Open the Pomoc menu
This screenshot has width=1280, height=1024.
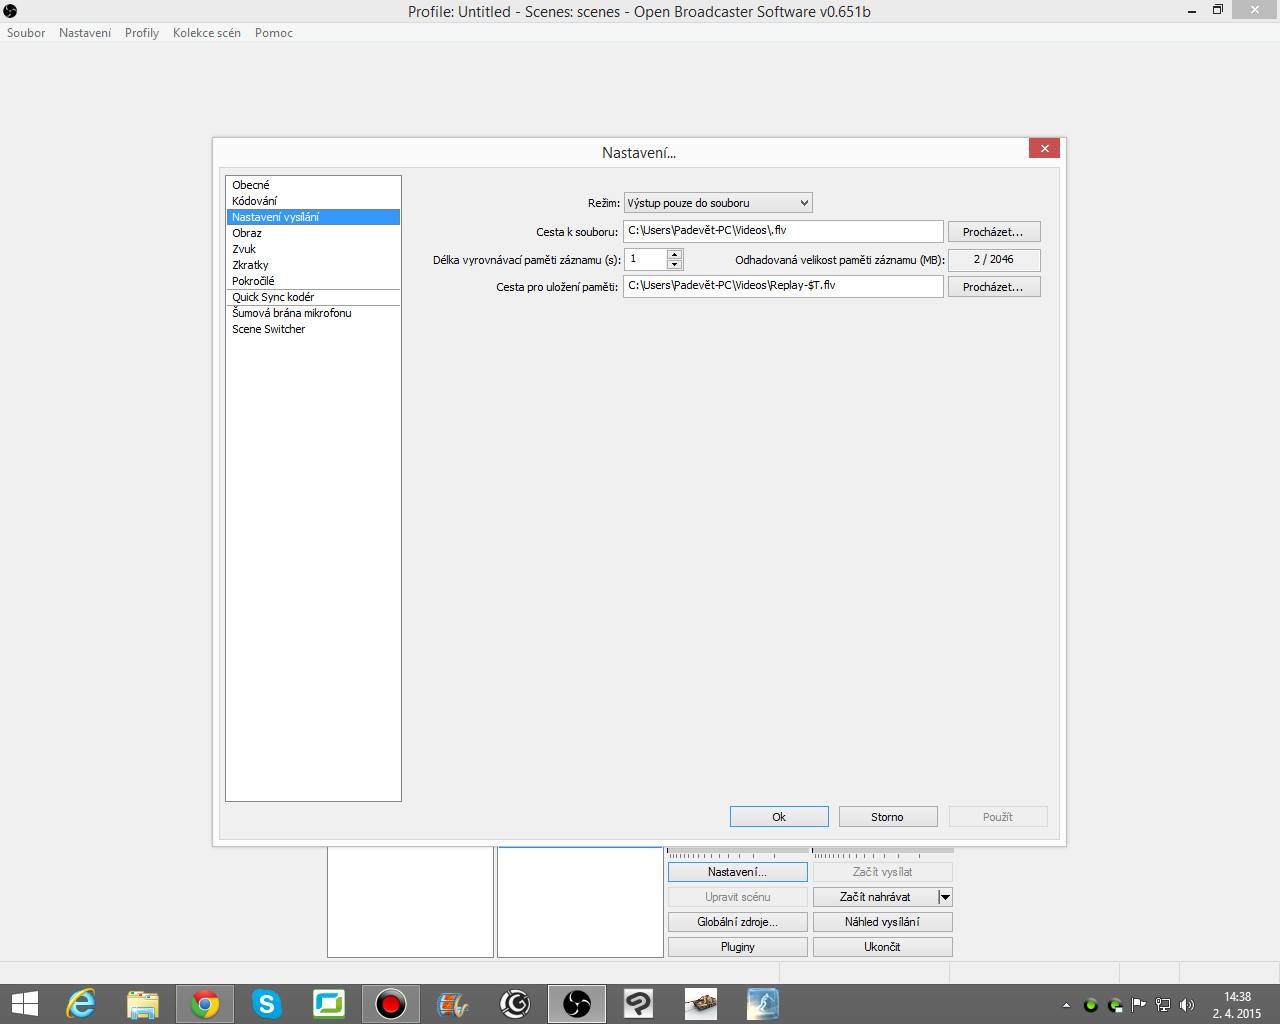tap(274, 33)
